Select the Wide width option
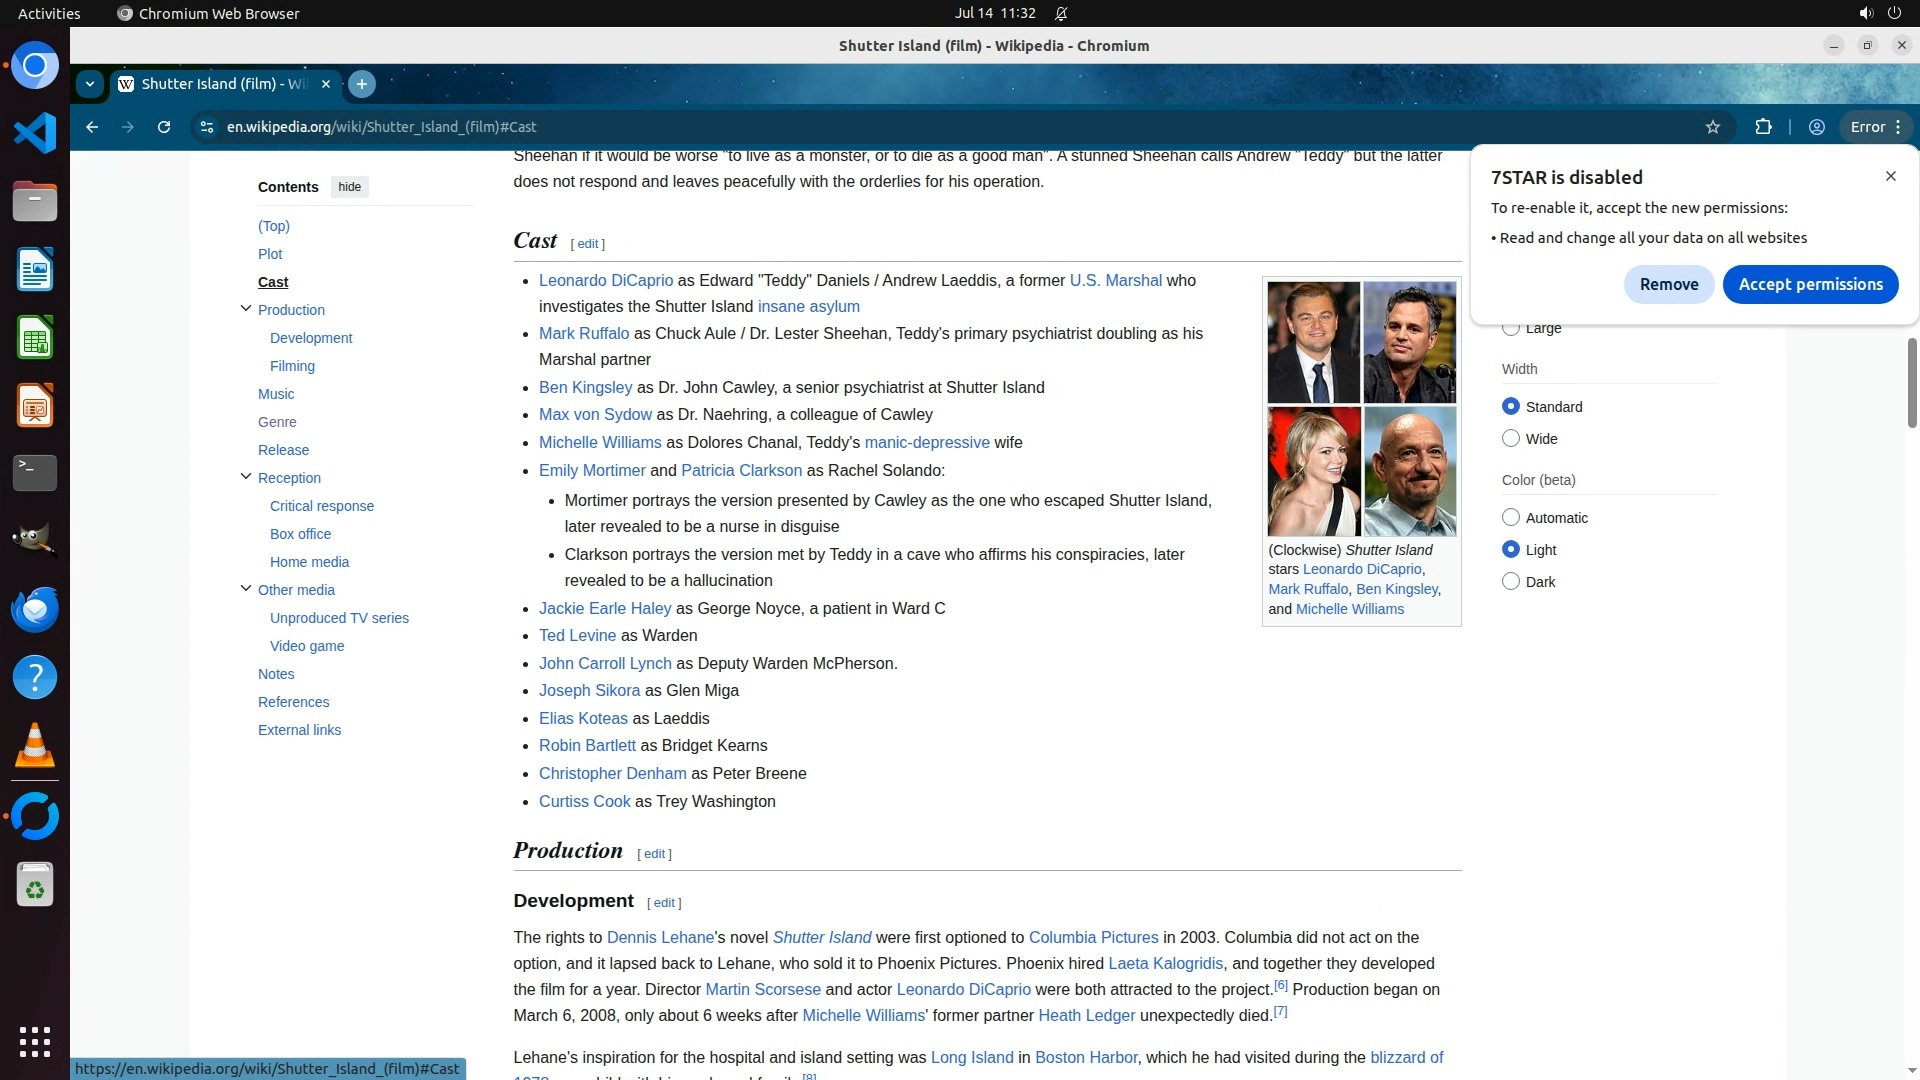Screen dimensions: 1920x1080 pos(1511,439)
